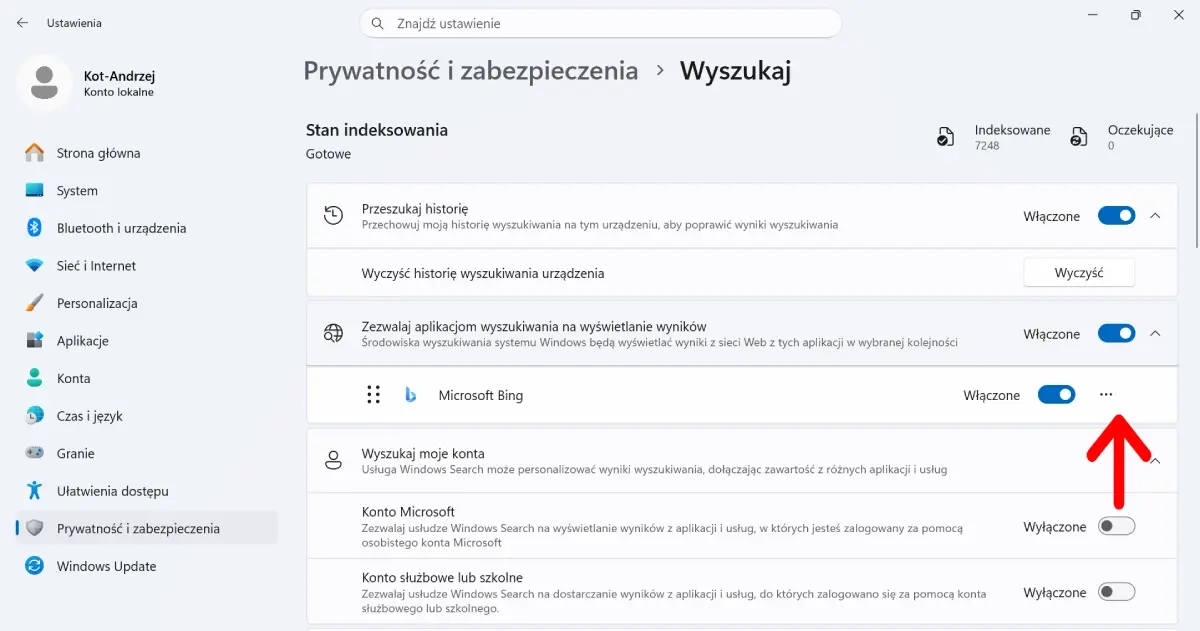Click the Granie controller icon

[35, 453]
